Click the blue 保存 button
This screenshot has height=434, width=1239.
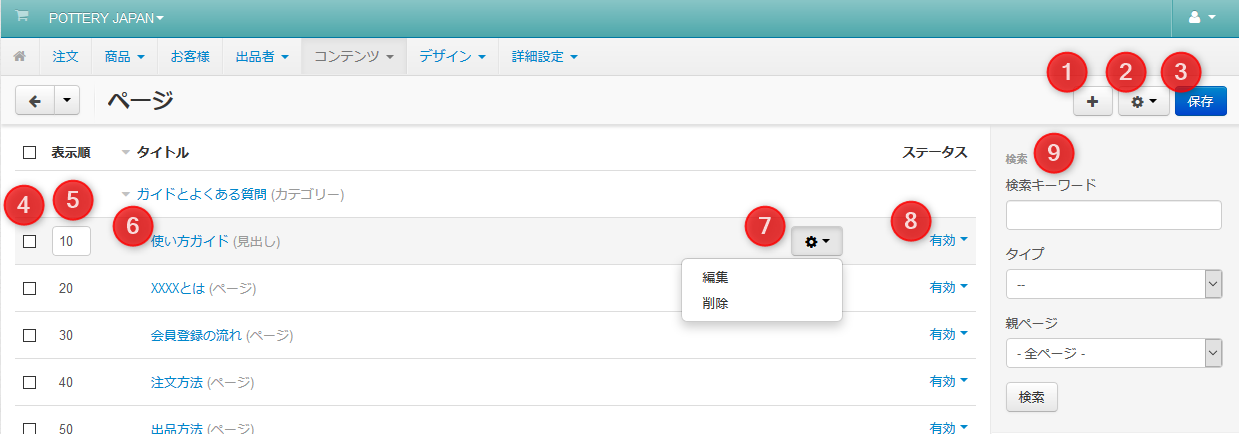[1200, 101]
